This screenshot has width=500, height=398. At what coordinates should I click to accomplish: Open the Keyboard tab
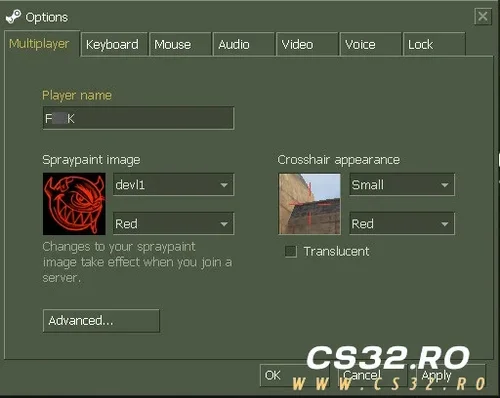coord(114,44)
